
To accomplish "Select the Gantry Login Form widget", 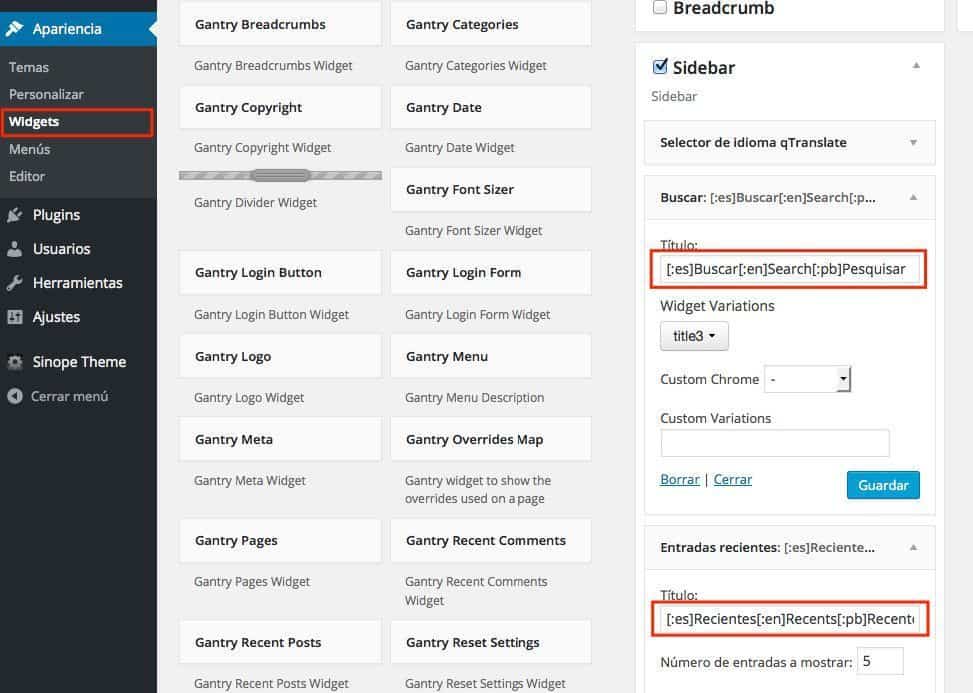I will tap(491, 273).
